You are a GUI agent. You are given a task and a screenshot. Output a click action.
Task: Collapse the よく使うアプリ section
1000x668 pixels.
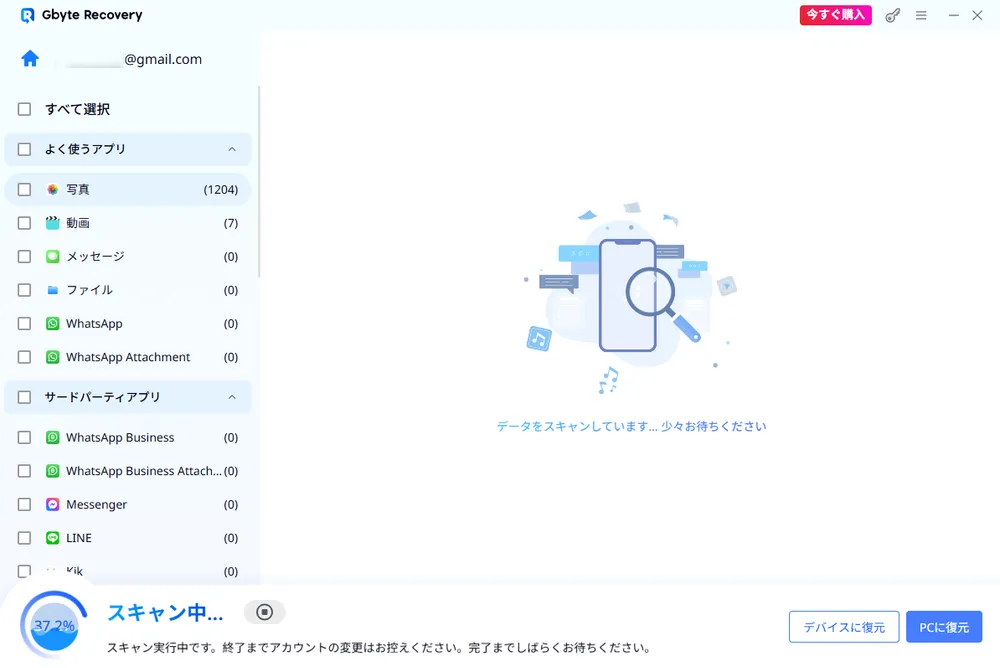(232, 148)
